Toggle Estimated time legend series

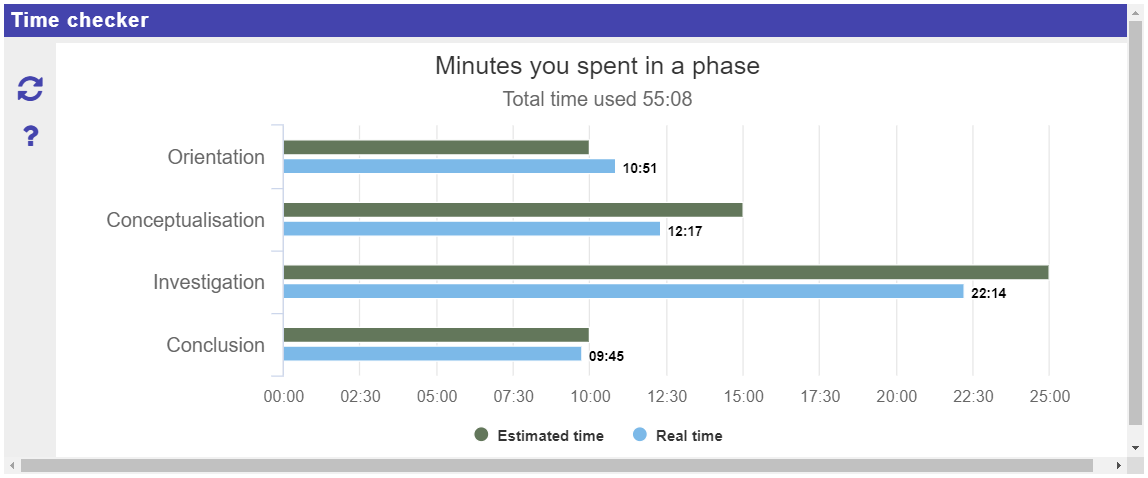tap(549, 435)
